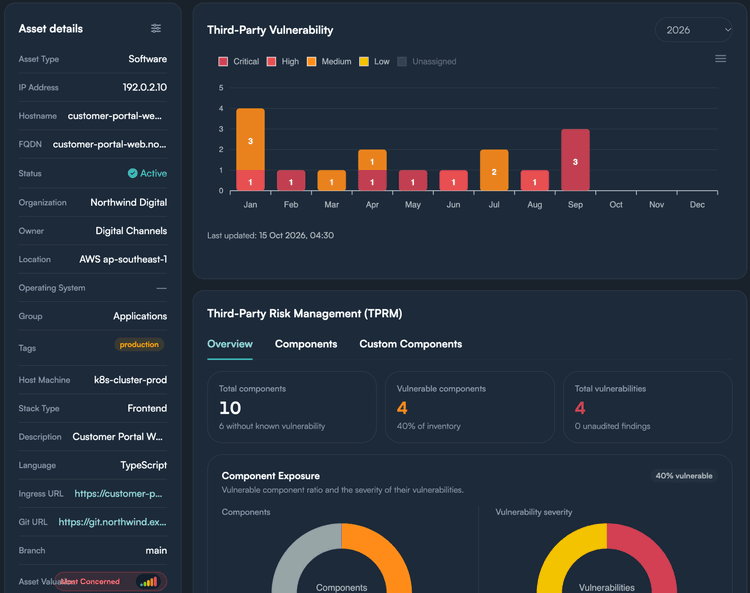This screenshot has height=593, width=750.
Task: Open the 2026 year dropdown
Action: (x=694, y=30)
